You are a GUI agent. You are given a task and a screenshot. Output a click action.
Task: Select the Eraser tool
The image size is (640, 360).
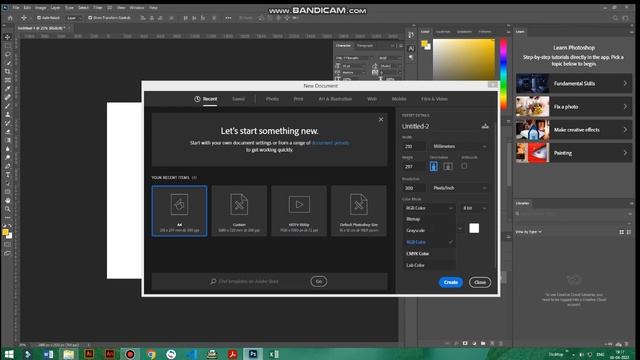[7, 131]
